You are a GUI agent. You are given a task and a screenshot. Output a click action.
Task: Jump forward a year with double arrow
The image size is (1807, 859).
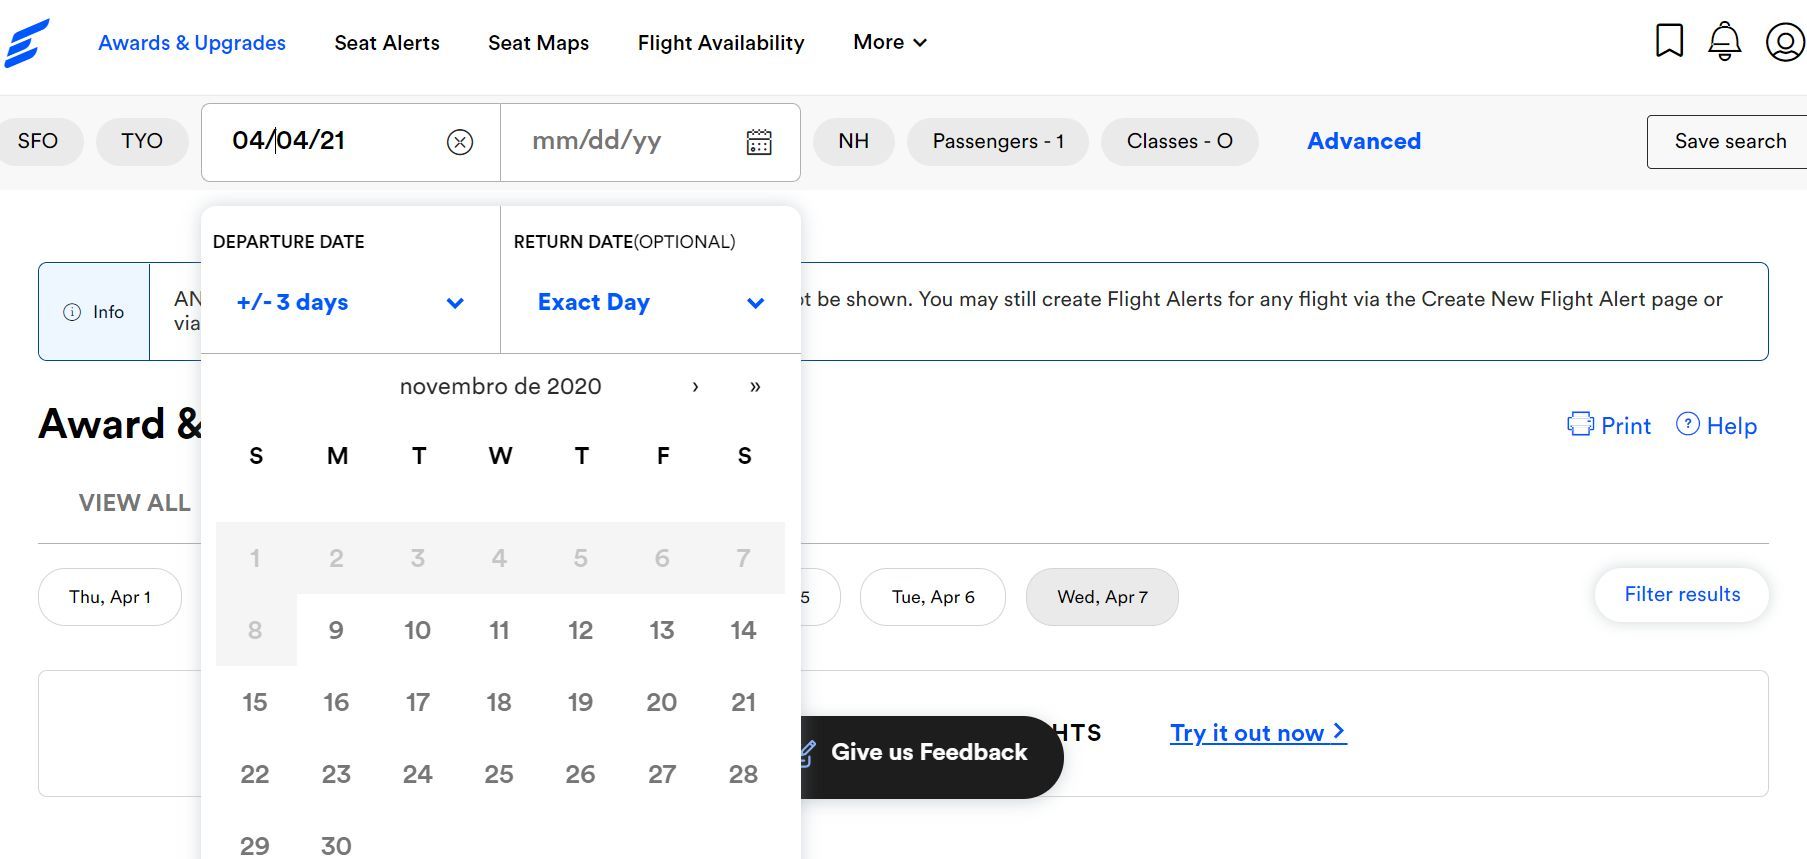tap(755, 387)
